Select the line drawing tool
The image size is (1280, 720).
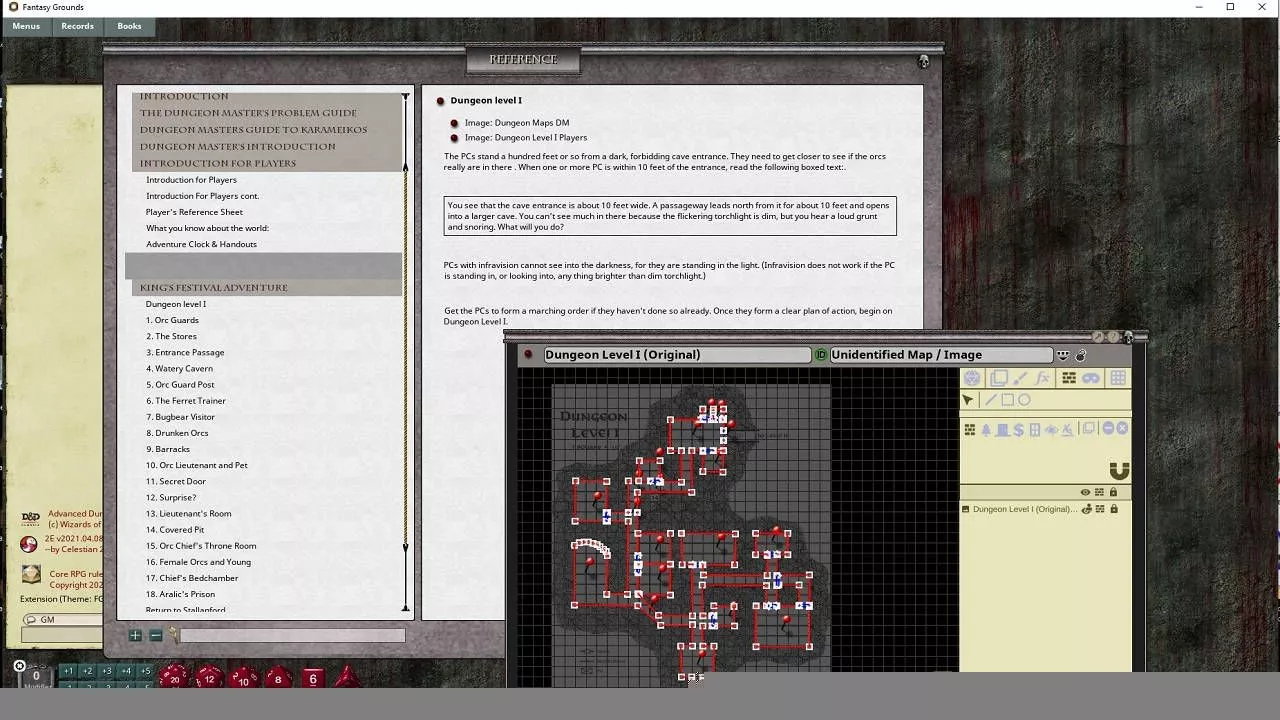[991, 400]
